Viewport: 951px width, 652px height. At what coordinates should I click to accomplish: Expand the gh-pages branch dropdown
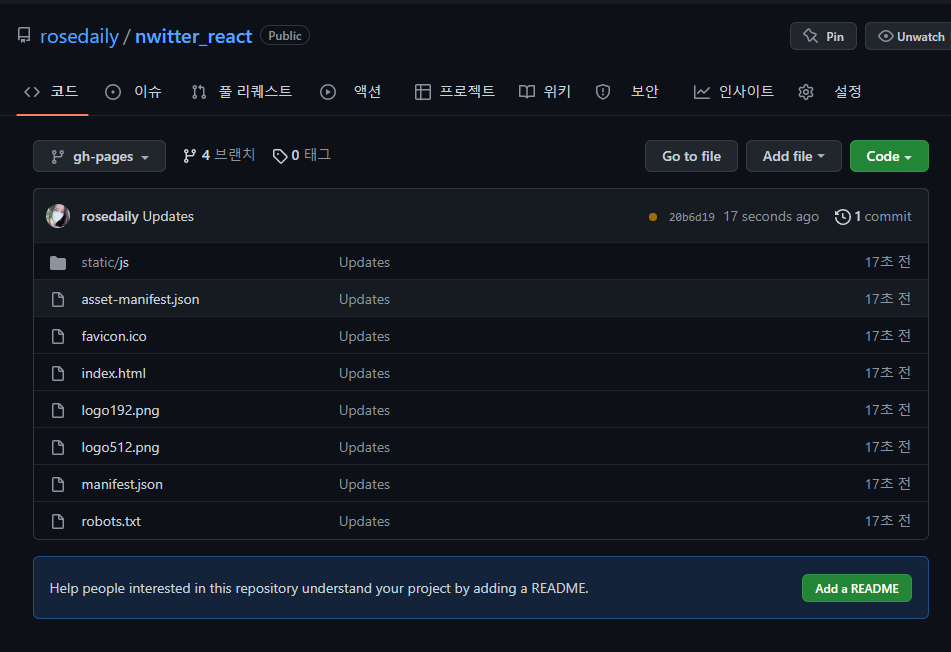[x=99, y=156]
